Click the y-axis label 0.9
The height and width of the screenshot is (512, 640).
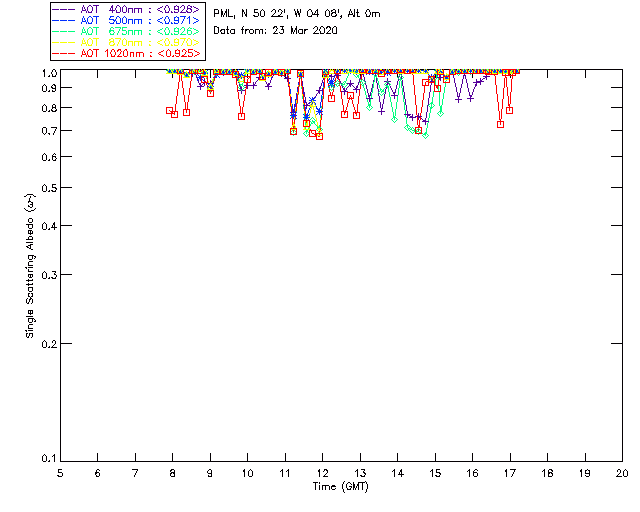[49, 88]
